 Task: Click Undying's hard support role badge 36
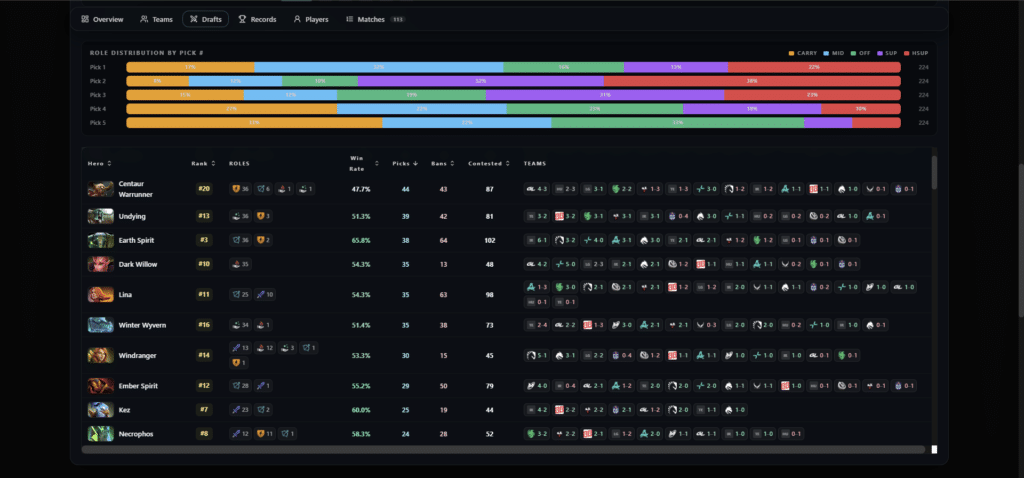click(240, 216)
